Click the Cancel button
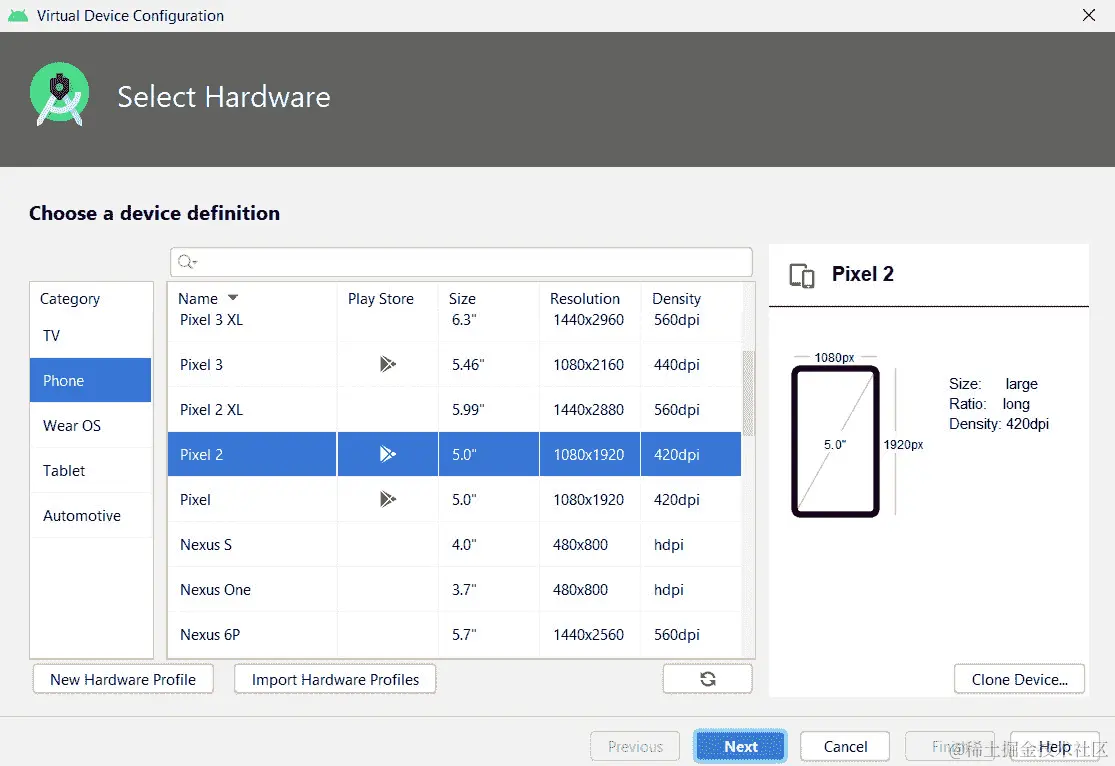1115x766 pixels. 845,746
